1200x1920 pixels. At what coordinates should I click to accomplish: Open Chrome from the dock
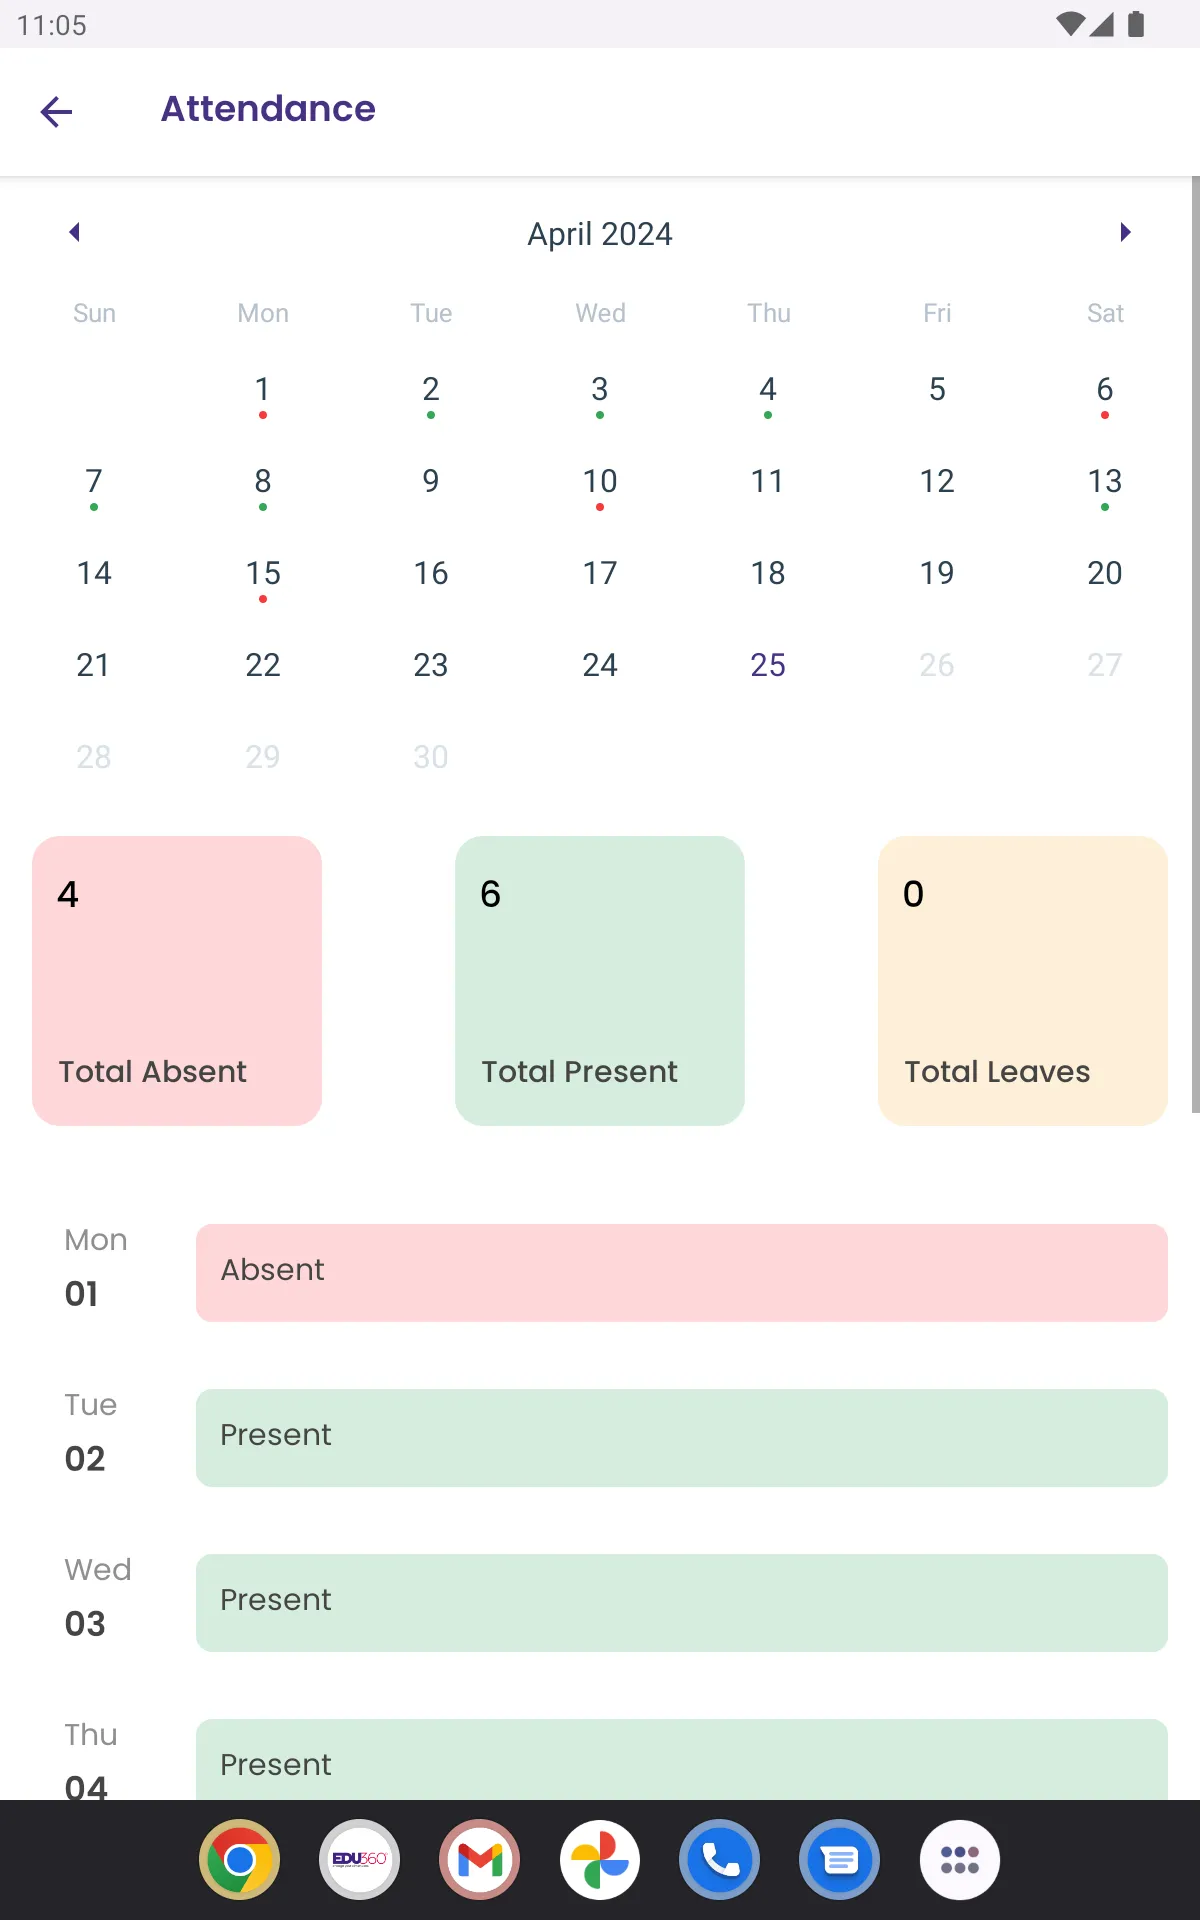coord(240,1860)
